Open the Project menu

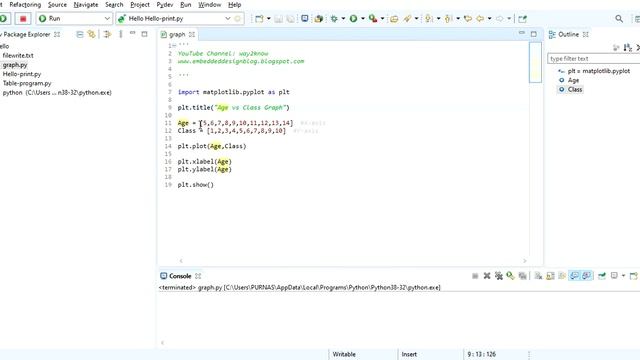pos(140,5)
